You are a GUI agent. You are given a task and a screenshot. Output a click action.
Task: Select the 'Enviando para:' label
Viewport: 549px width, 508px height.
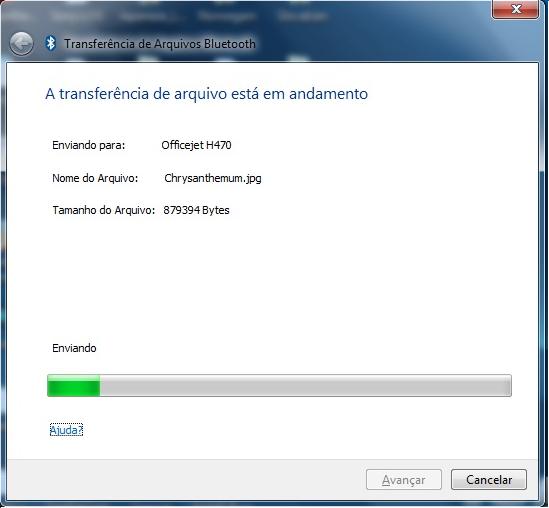pyautogui.click(x=89, y=145)
